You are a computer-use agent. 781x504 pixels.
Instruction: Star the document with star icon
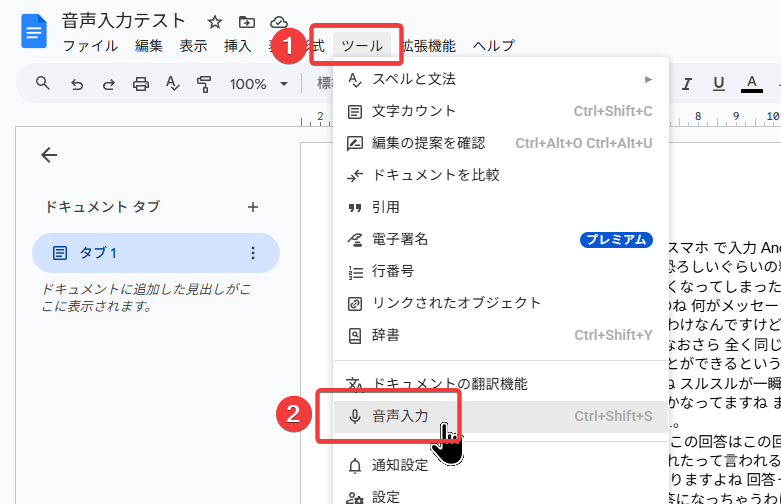(x=215, y=22)
